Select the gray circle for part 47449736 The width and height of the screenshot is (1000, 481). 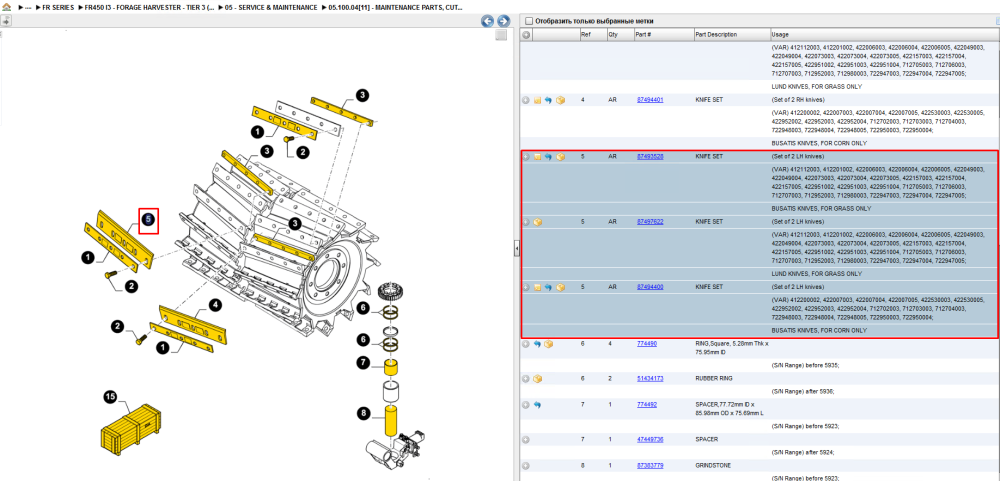click(x=526, y=440)
